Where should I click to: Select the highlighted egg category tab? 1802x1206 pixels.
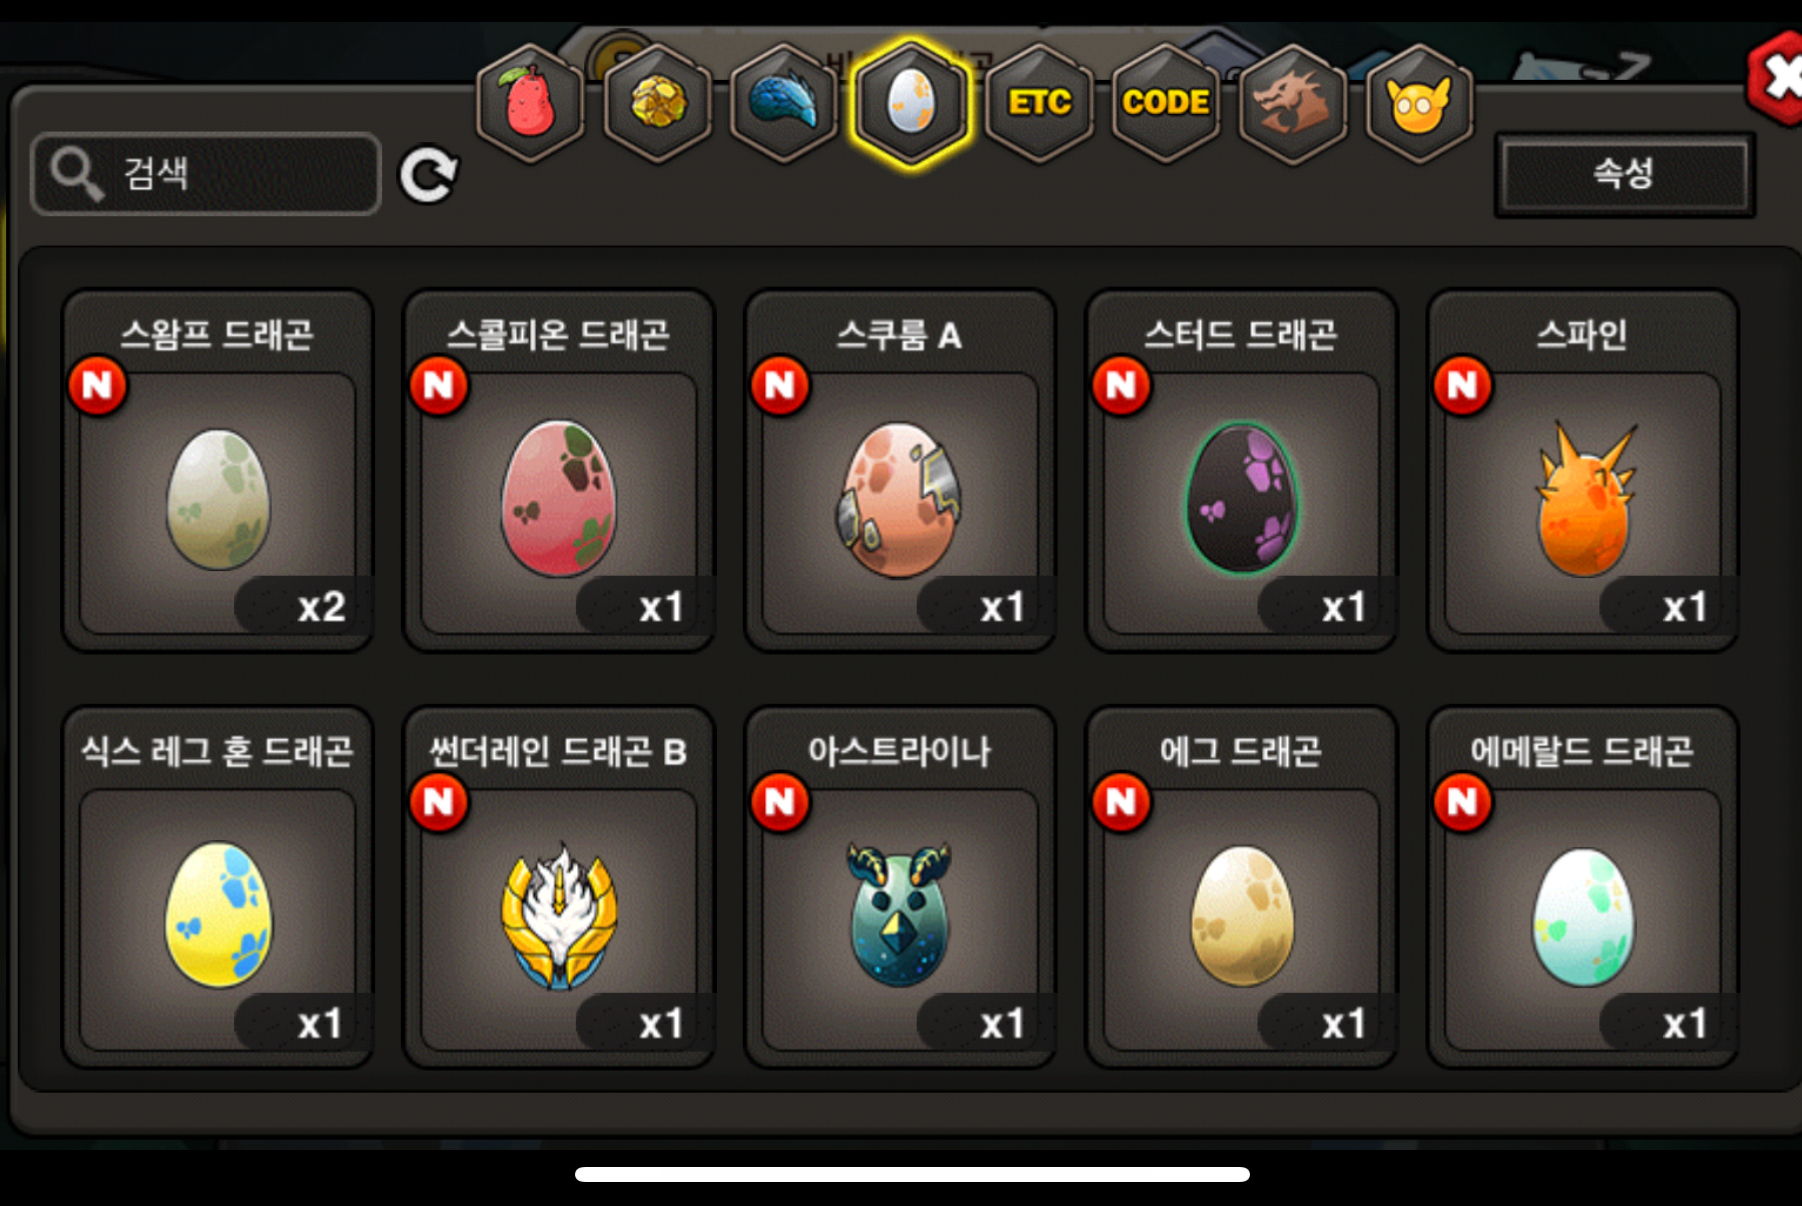point(911,103)
